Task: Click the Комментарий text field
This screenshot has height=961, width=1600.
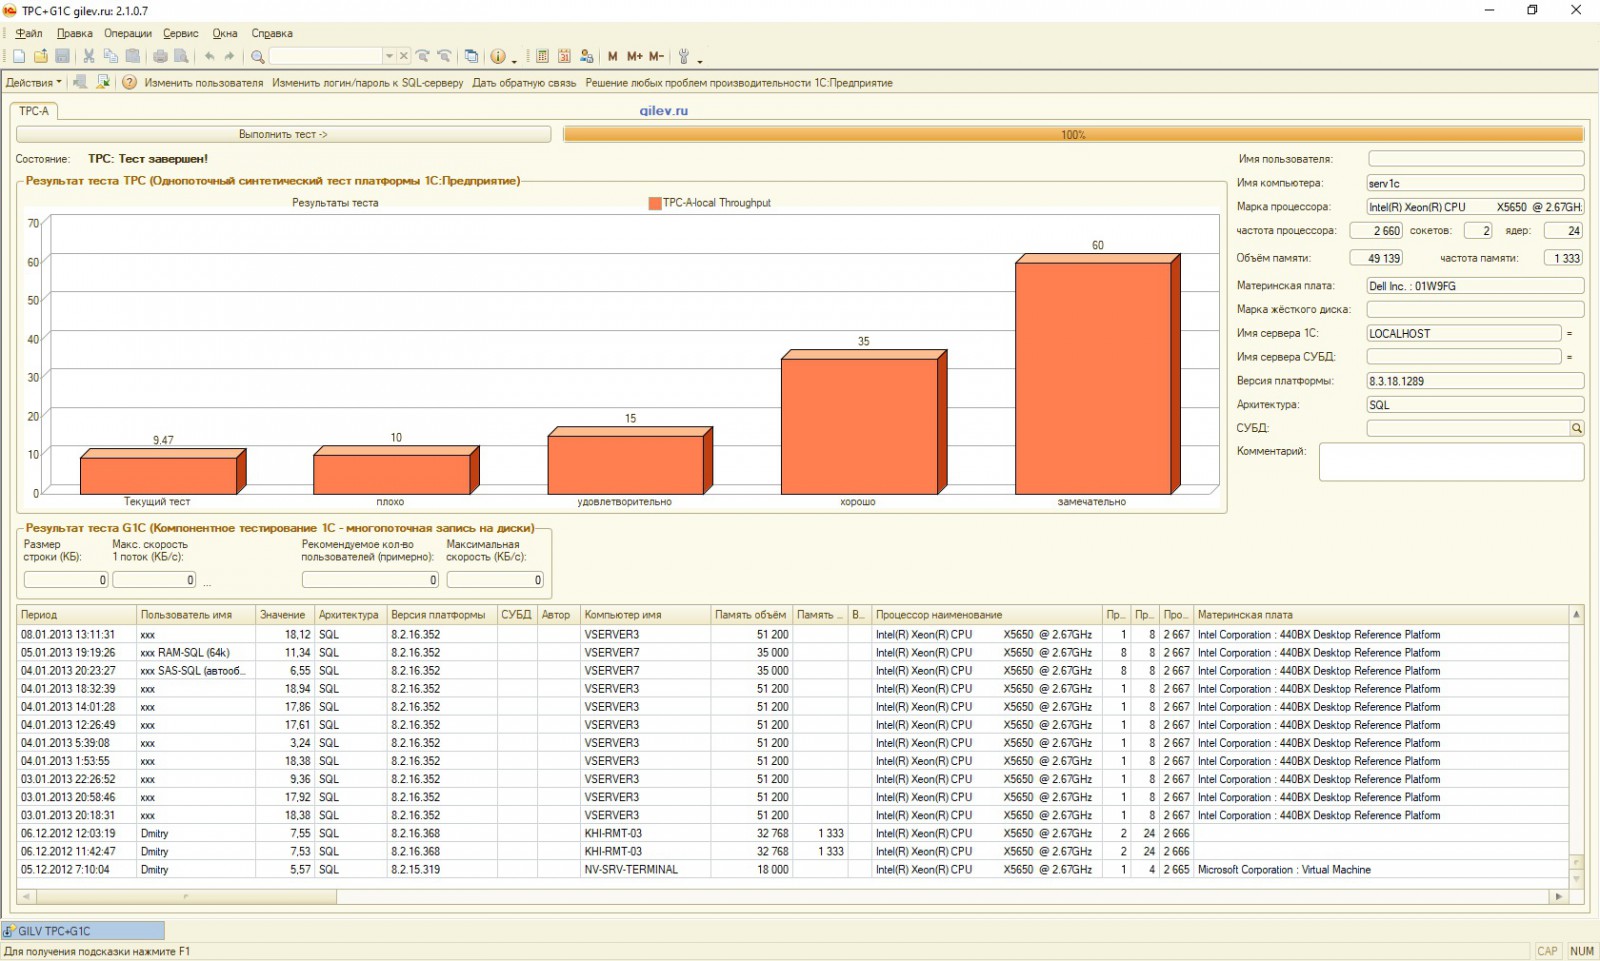Action: tap(1450, 462)
